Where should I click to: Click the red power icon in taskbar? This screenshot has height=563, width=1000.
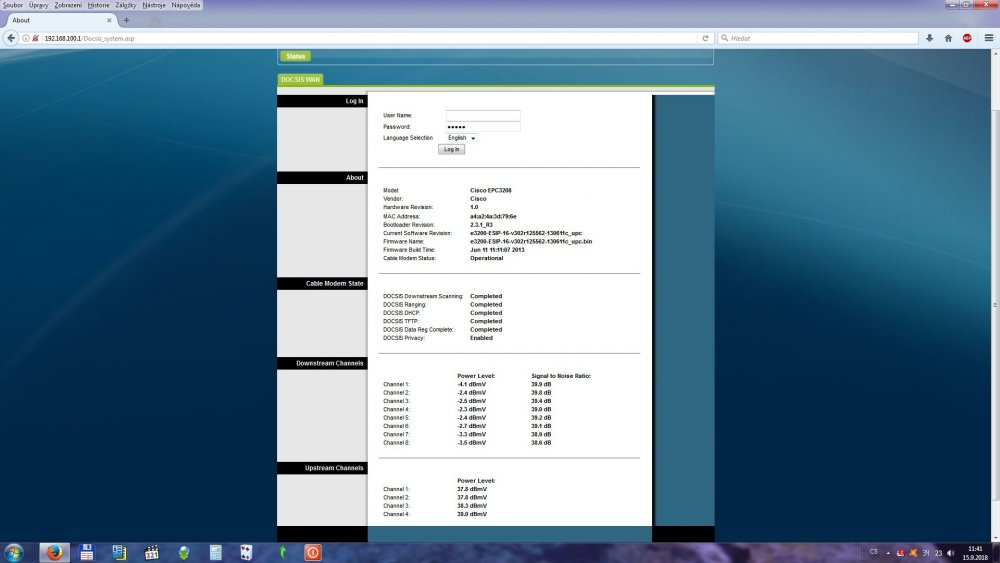point(312,552)
